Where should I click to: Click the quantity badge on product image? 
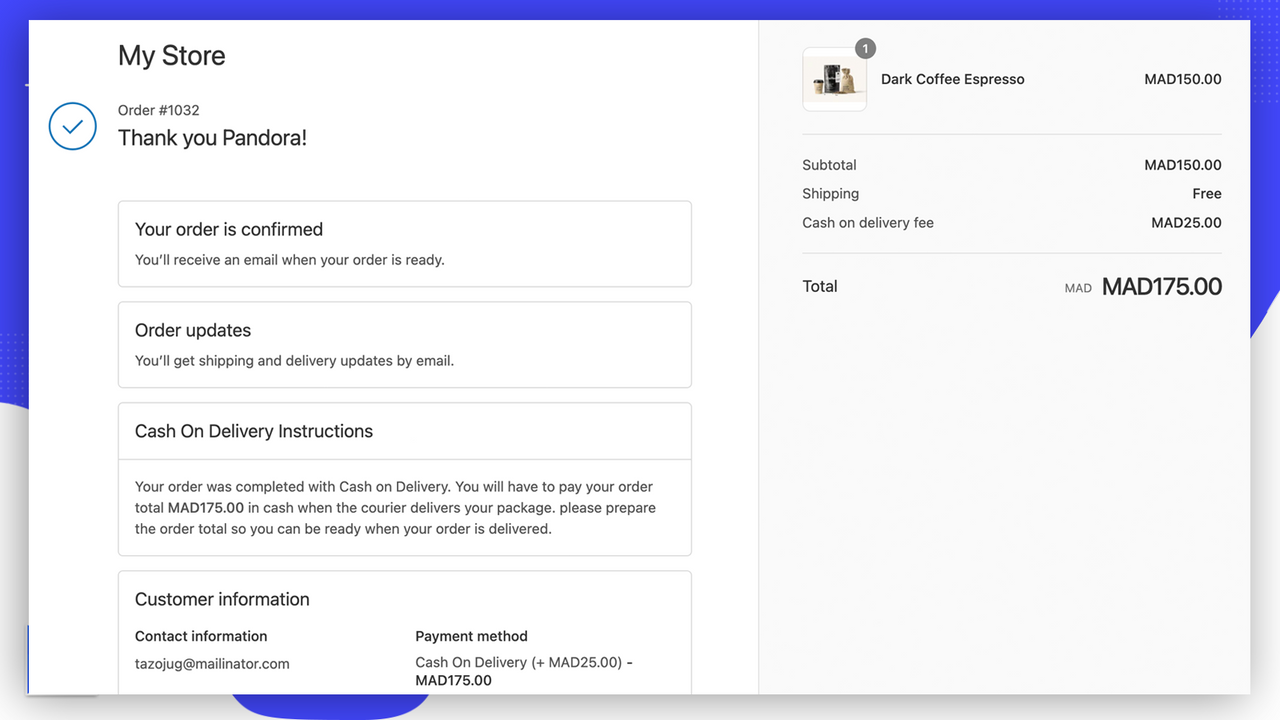click(865, 48)
